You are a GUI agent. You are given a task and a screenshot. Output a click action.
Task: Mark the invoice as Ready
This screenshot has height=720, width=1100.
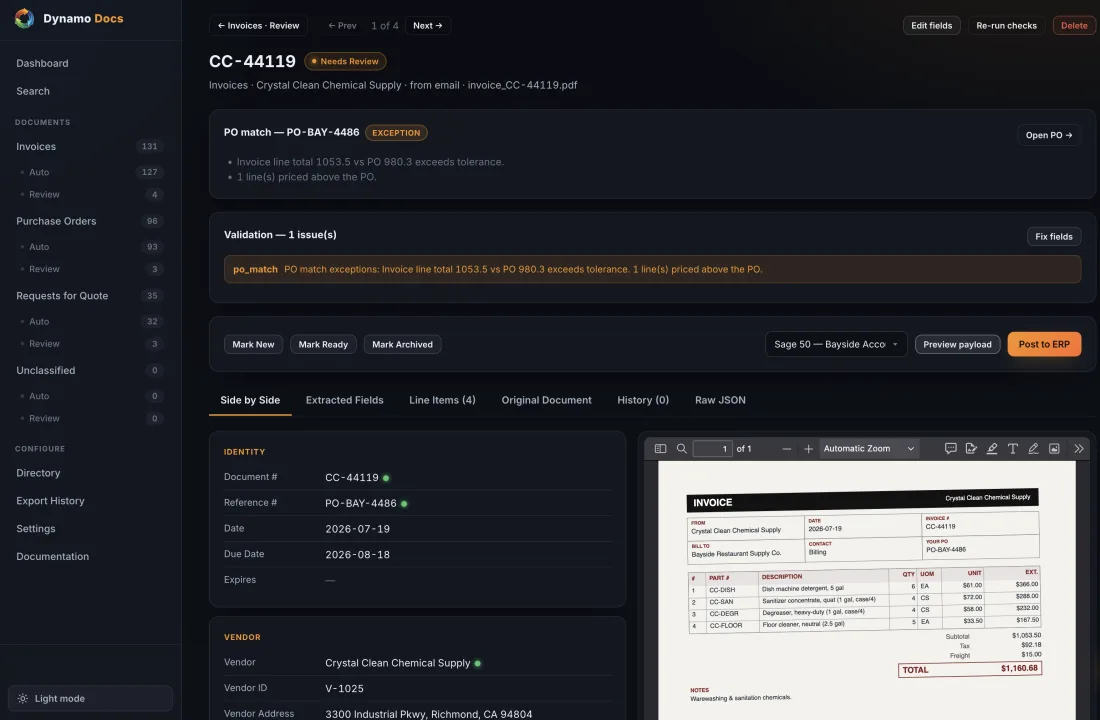(x=323, y=344)
